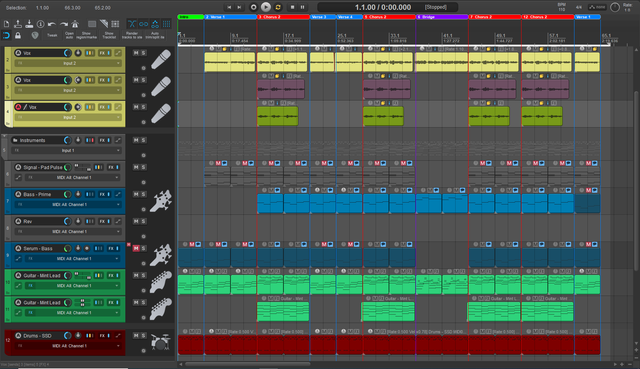This screenshot has height=369, width=640.
Task: Select the Intro region tab
Action: point(191,17)
